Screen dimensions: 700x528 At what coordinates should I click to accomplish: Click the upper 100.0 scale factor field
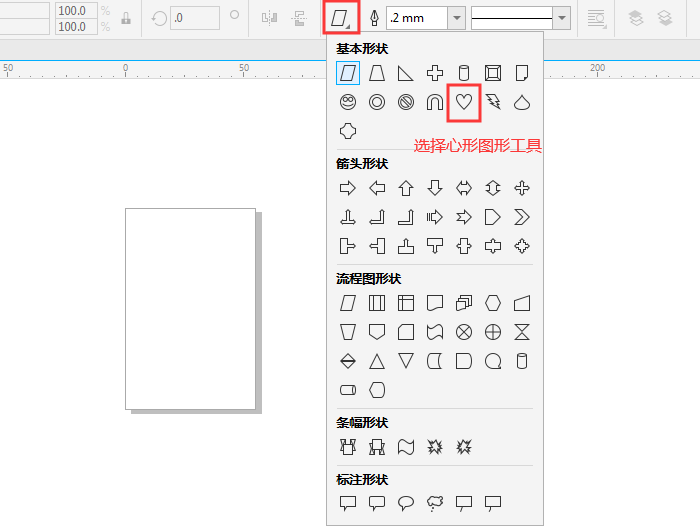pyautogui.click(x=76, y=11)
